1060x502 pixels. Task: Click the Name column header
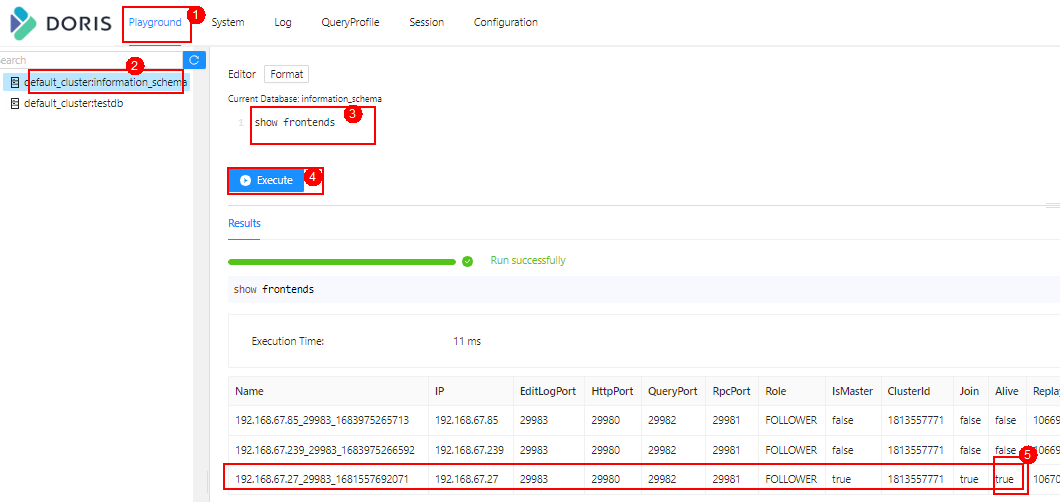[x=328, y=391]
